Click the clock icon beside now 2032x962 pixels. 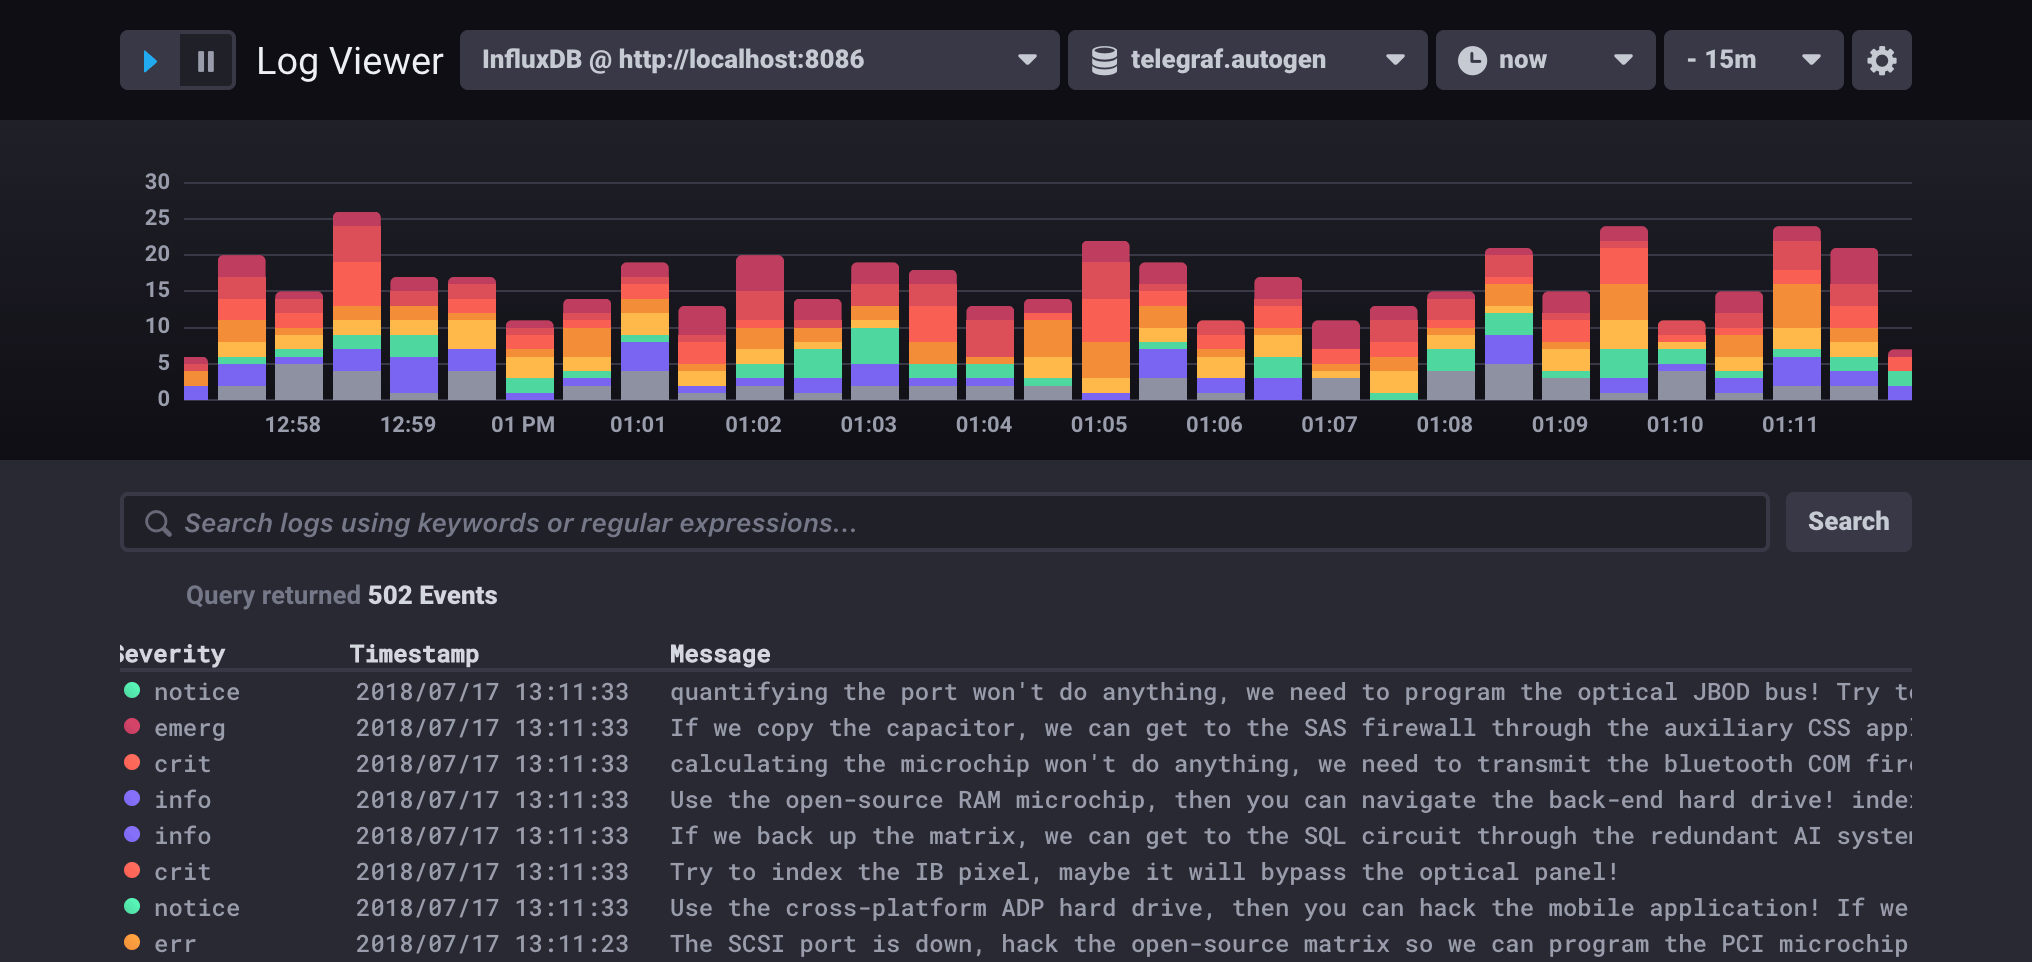(1471, 61)
